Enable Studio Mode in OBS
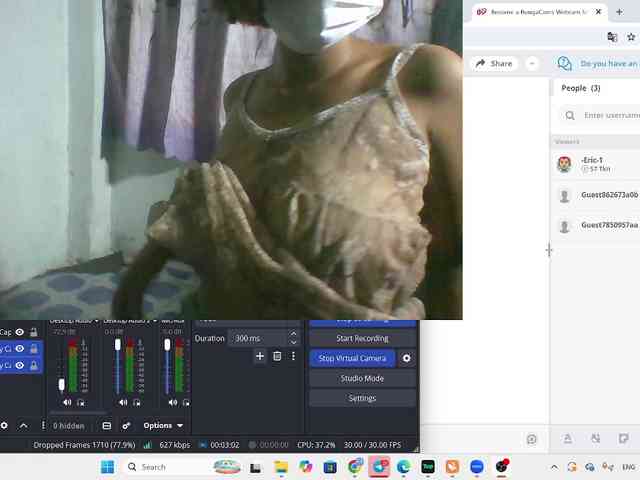Image resolution: width=640 pixels, height=480 pixels. click(x=362, y=378)
